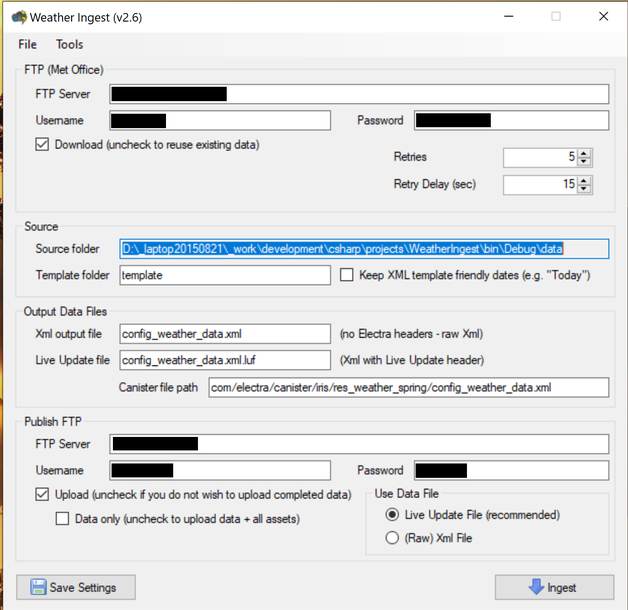The height and width of the screenshot is (610, 628).
Task: Click the Template folder input field
Action: pyautogui.click(x=224, y=275)
